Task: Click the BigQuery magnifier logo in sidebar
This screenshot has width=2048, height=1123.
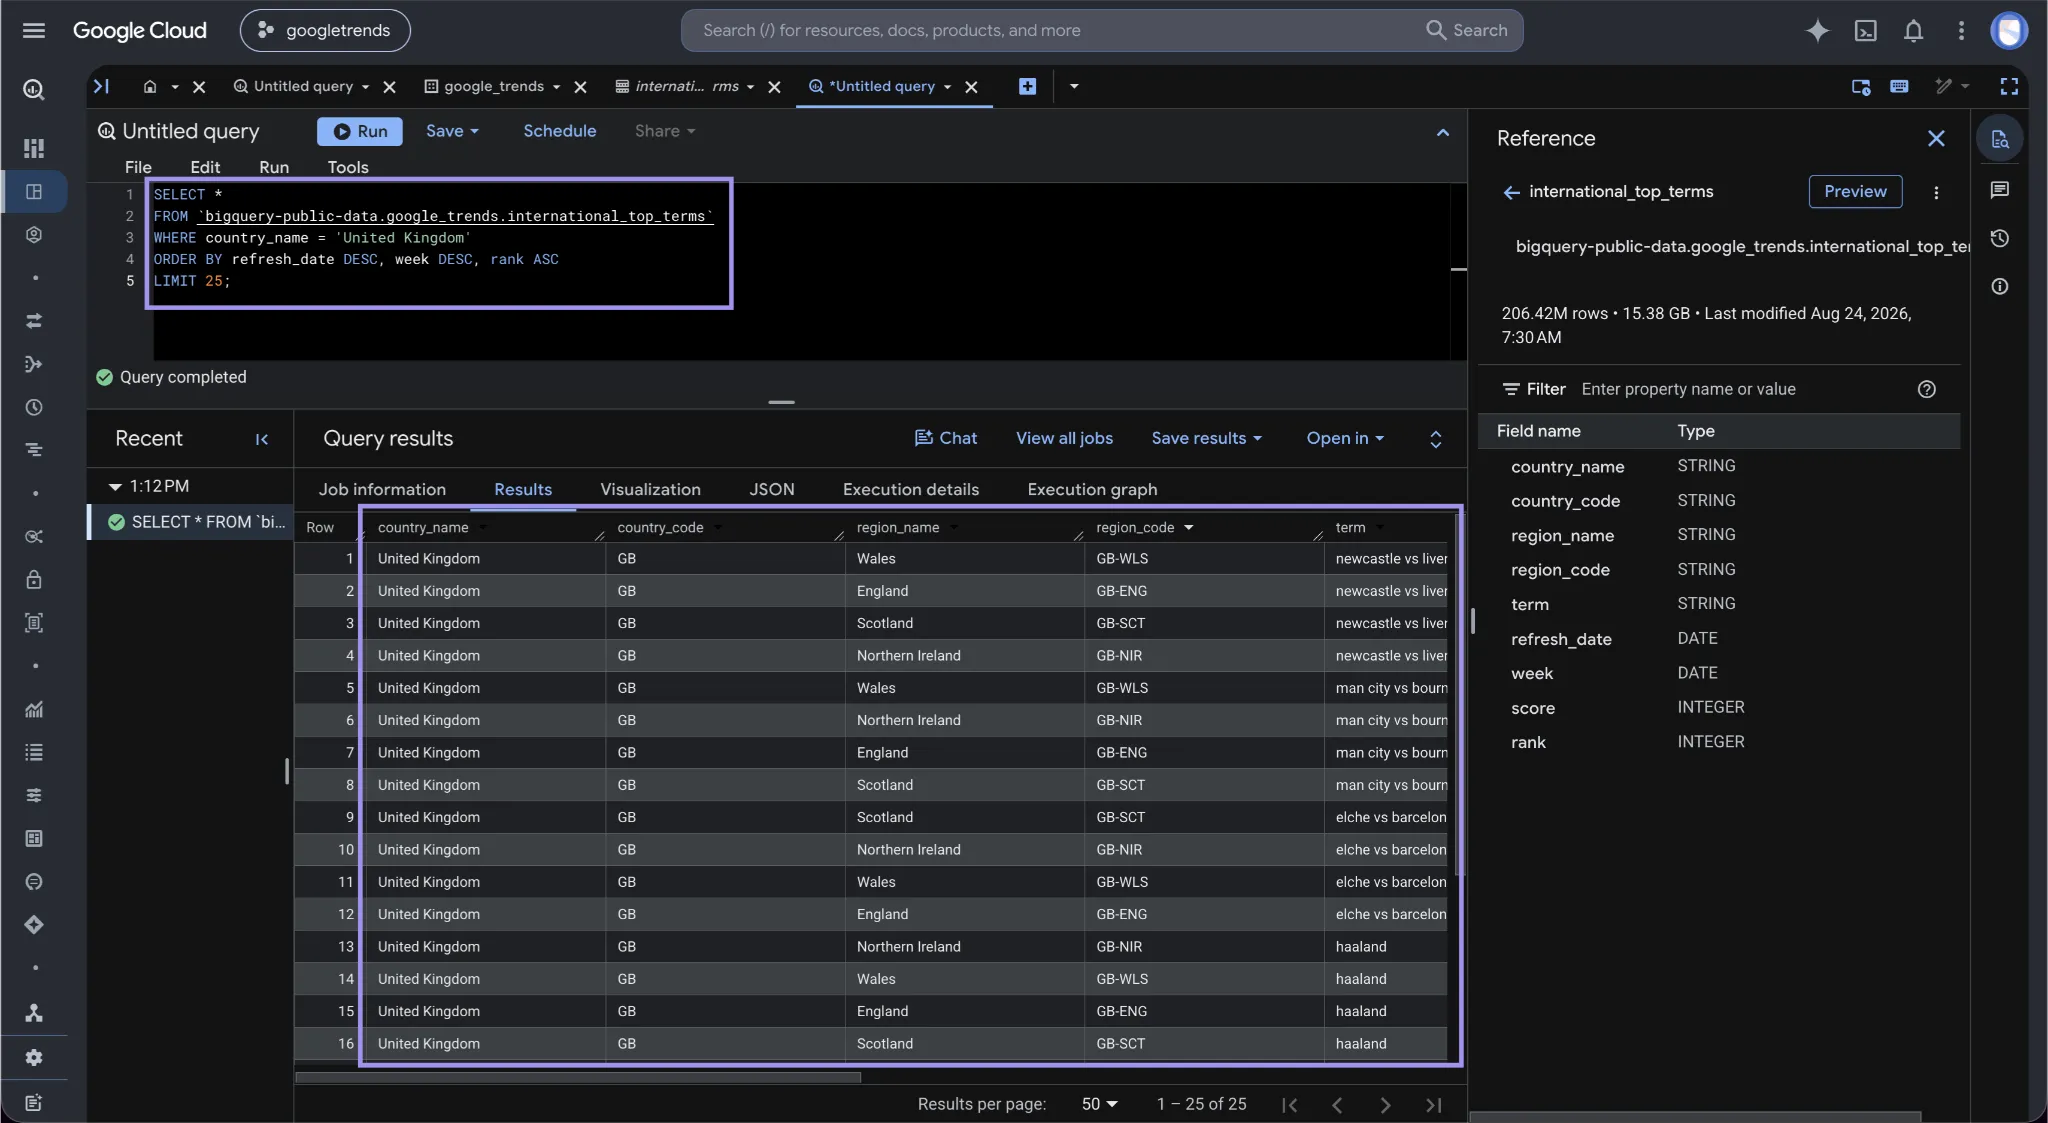Action: click(x=34, y=90)
